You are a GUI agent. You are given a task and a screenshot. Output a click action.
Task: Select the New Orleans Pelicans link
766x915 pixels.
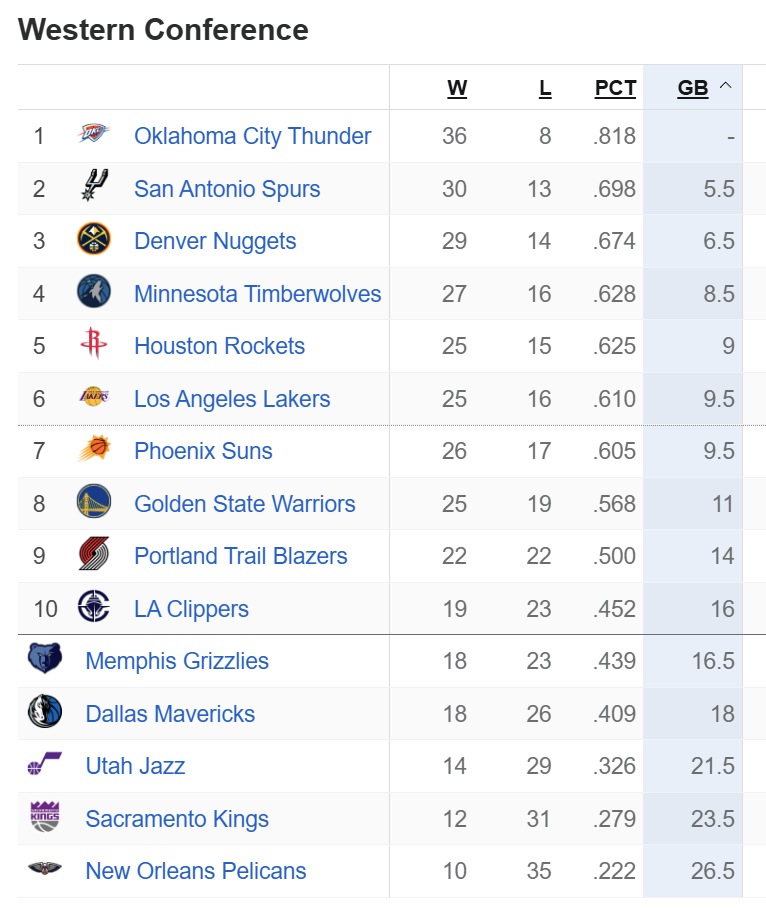point(196,871)
